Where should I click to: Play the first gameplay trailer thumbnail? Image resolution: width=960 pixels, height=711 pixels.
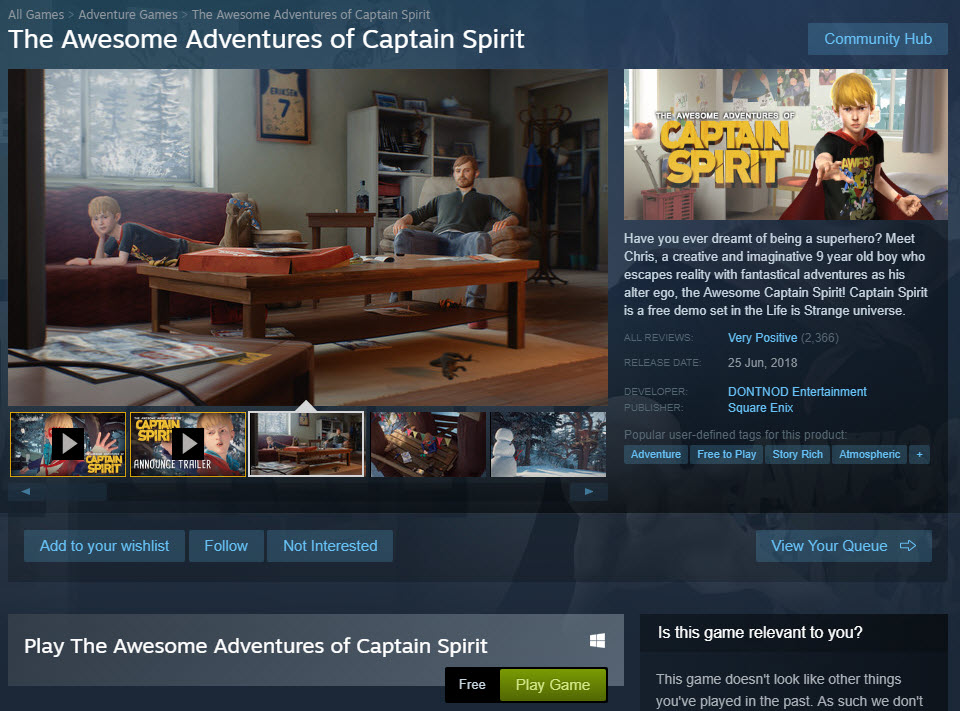(x=68, y=444)
